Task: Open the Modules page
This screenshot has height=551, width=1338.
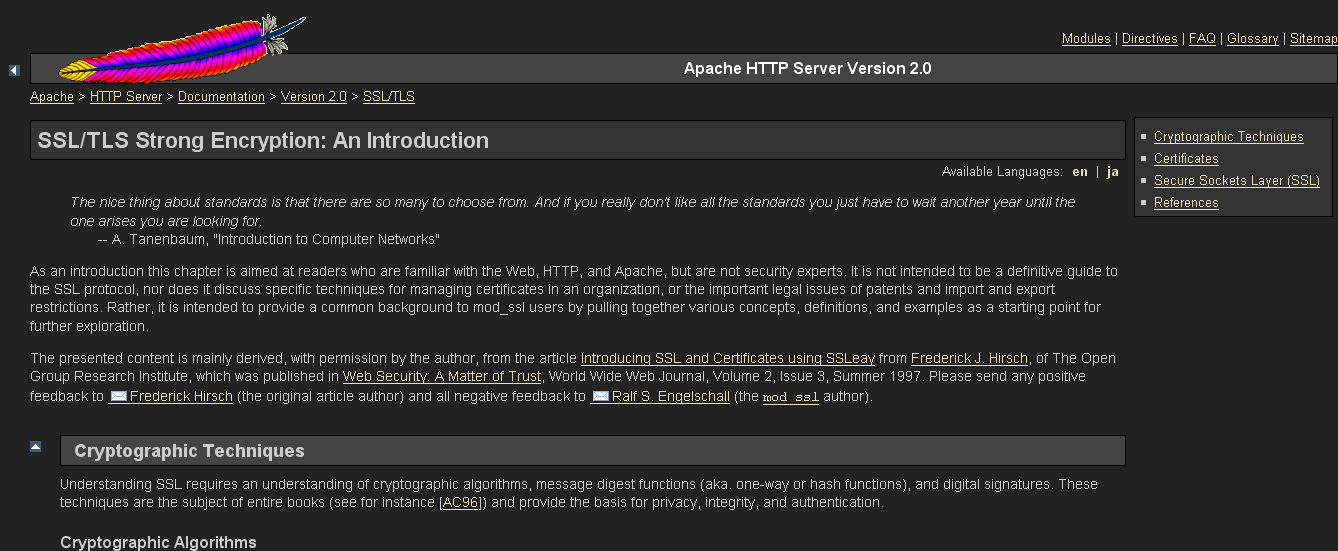Action: click(x=1086, y=39)
